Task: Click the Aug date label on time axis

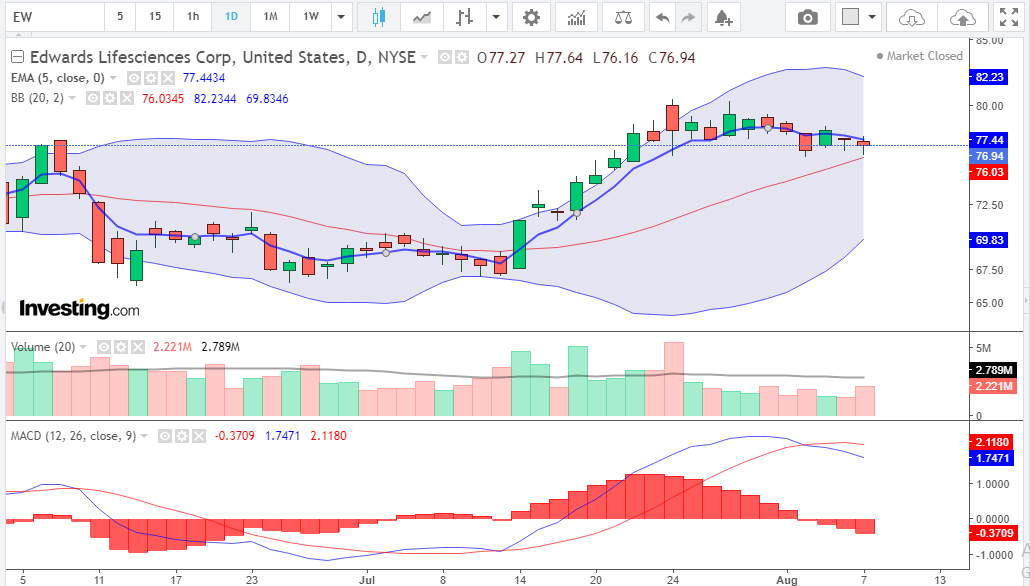Action: point(787,579)
